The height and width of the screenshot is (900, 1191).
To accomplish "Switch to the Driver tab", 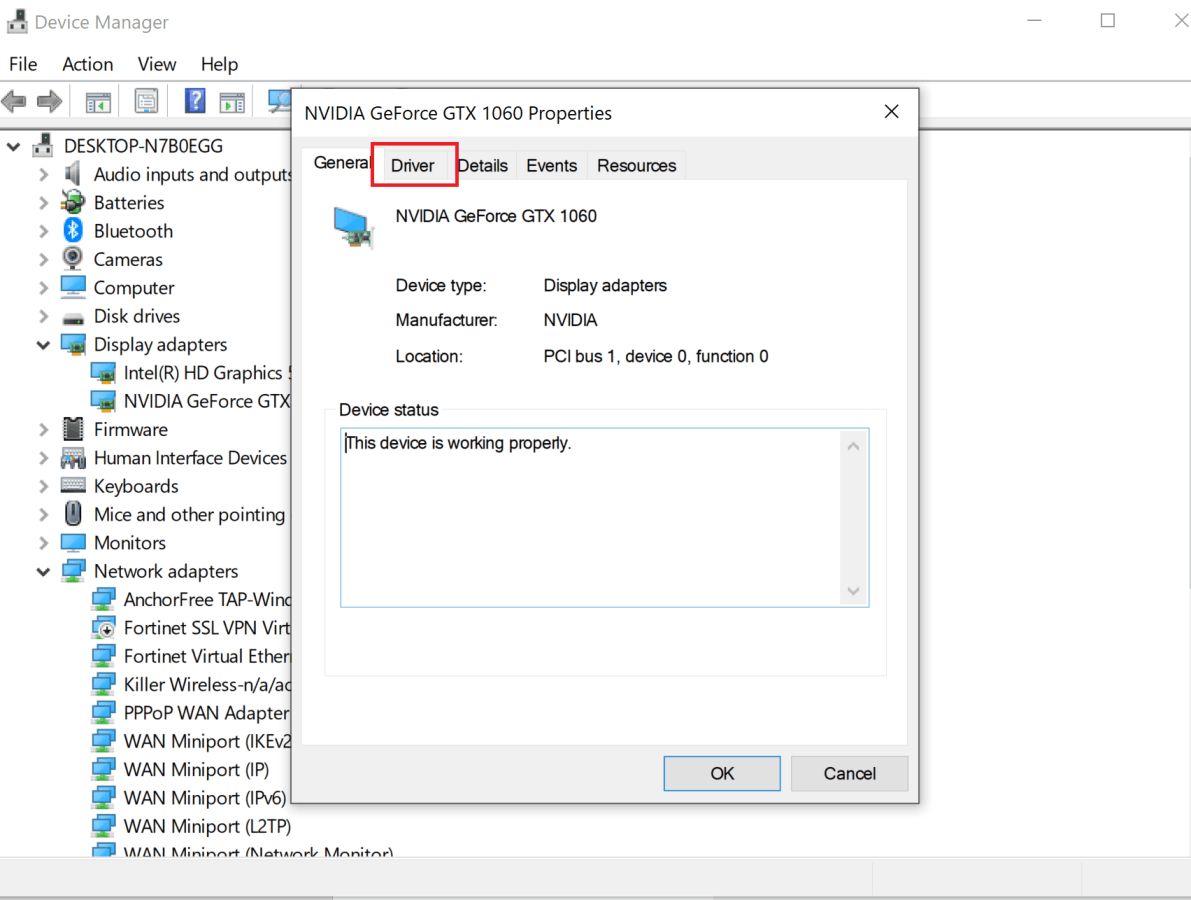I will pyautogui.click(x=414, y=164).
